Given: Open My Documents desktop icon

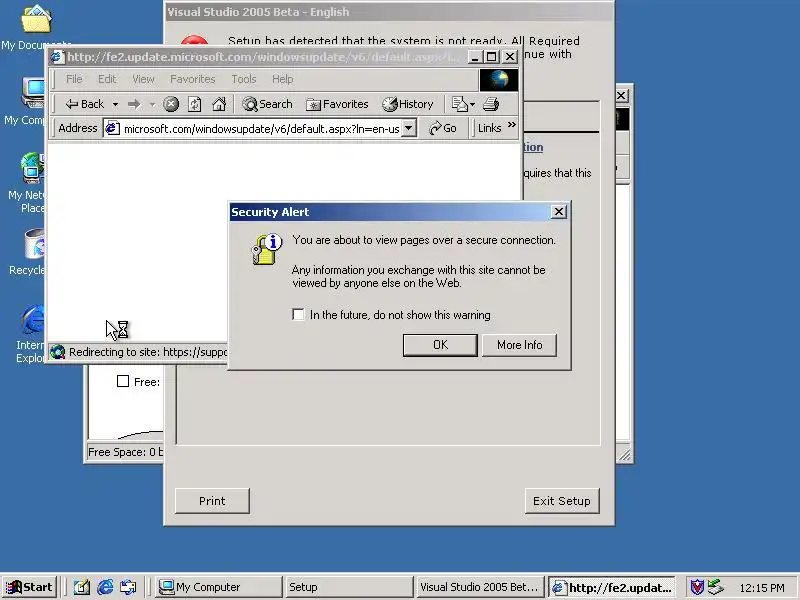Looking at the screenshot, I should pyautogui.click(x=36, y=28).
